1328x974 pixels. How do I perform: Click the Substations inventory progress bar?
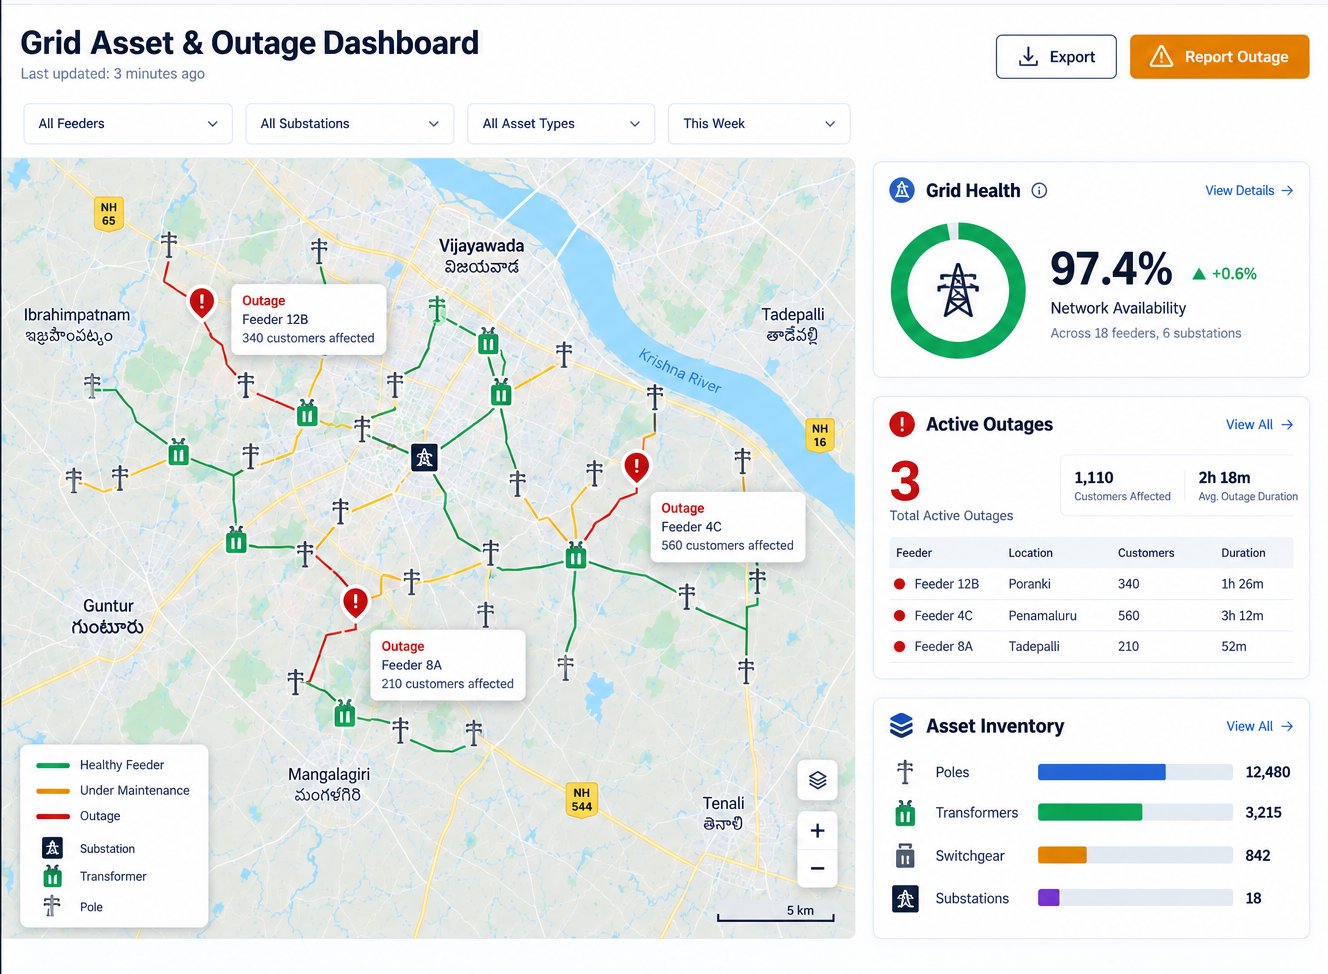pyautogui.click(x=1135, y=898)
